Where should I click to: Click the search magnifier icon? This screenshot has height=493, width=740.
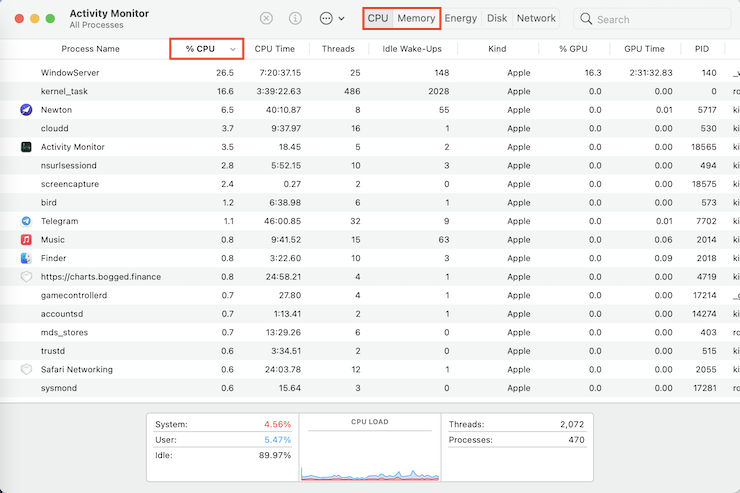click(x=586, y=19)
